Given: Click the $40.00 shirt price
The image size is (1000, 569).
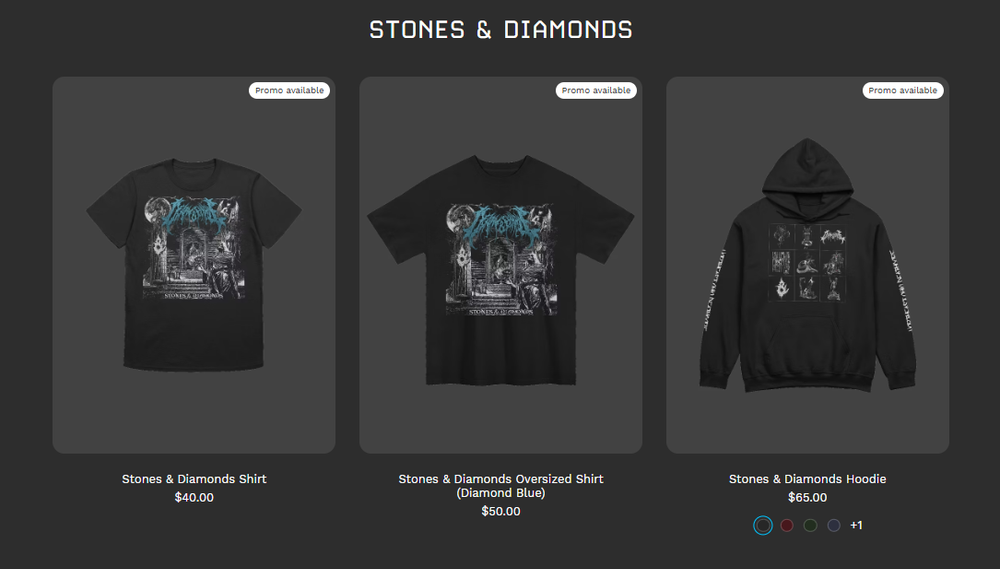Looking at the screenshot, I should 194,498.
